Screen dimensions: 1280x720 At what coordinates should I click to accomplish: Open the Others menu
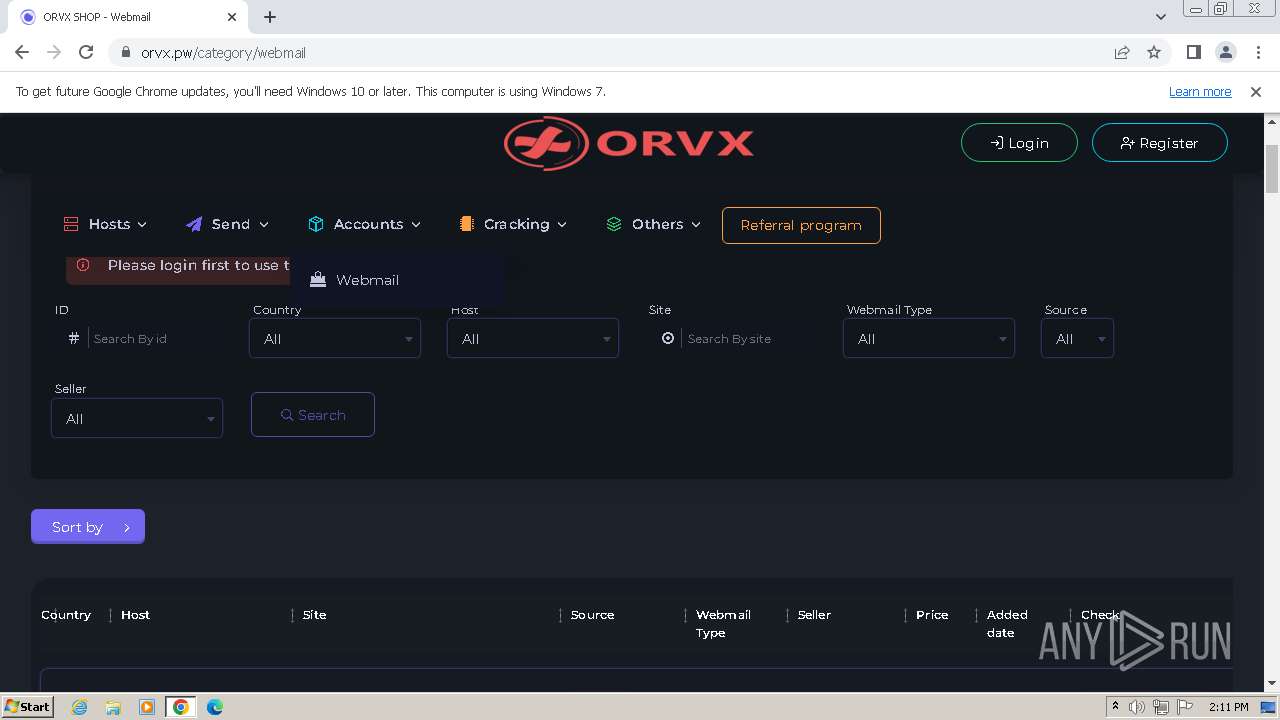(654, 224)
